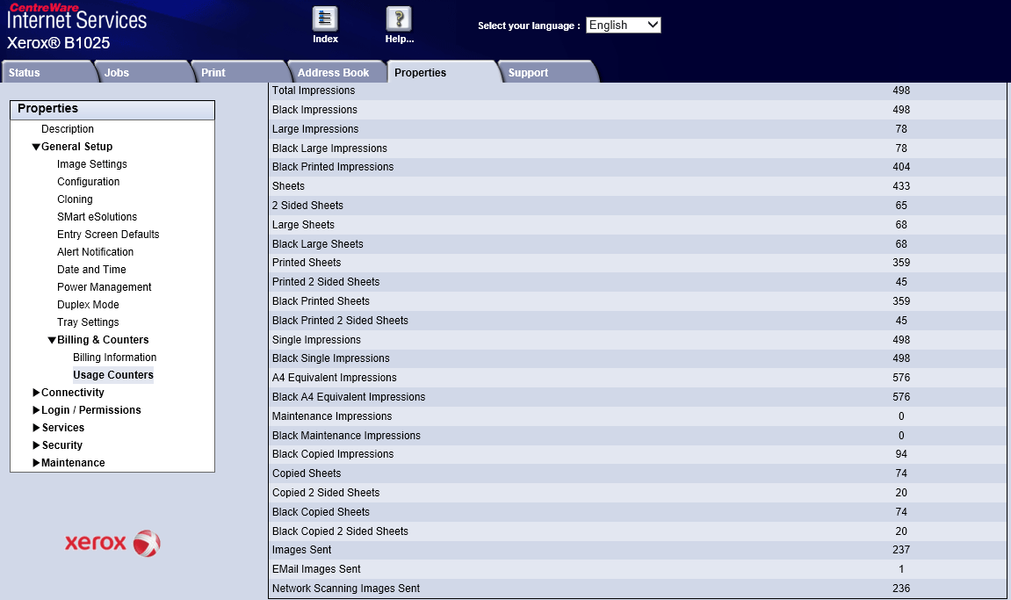The height and width of the screenshot is (600, 1011).
Task: Switch to the Print tab
Action: tap(240, 72)
